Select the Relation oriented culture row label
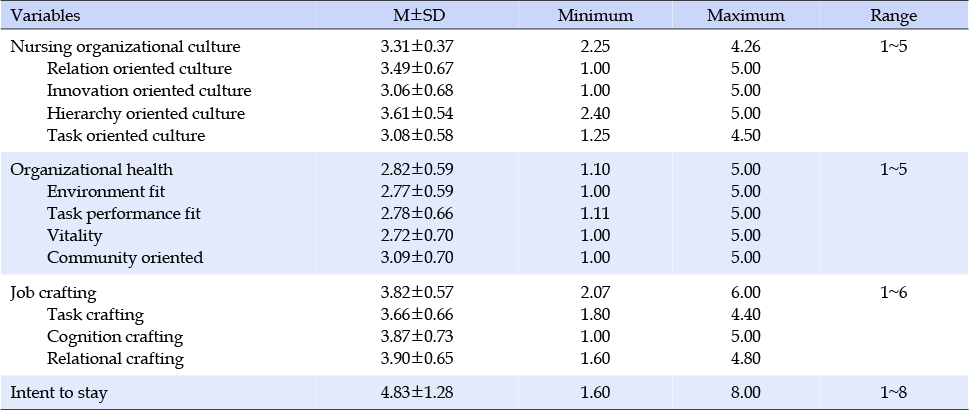Viewport: 969px width, 410px height. (x=139, y=69)
